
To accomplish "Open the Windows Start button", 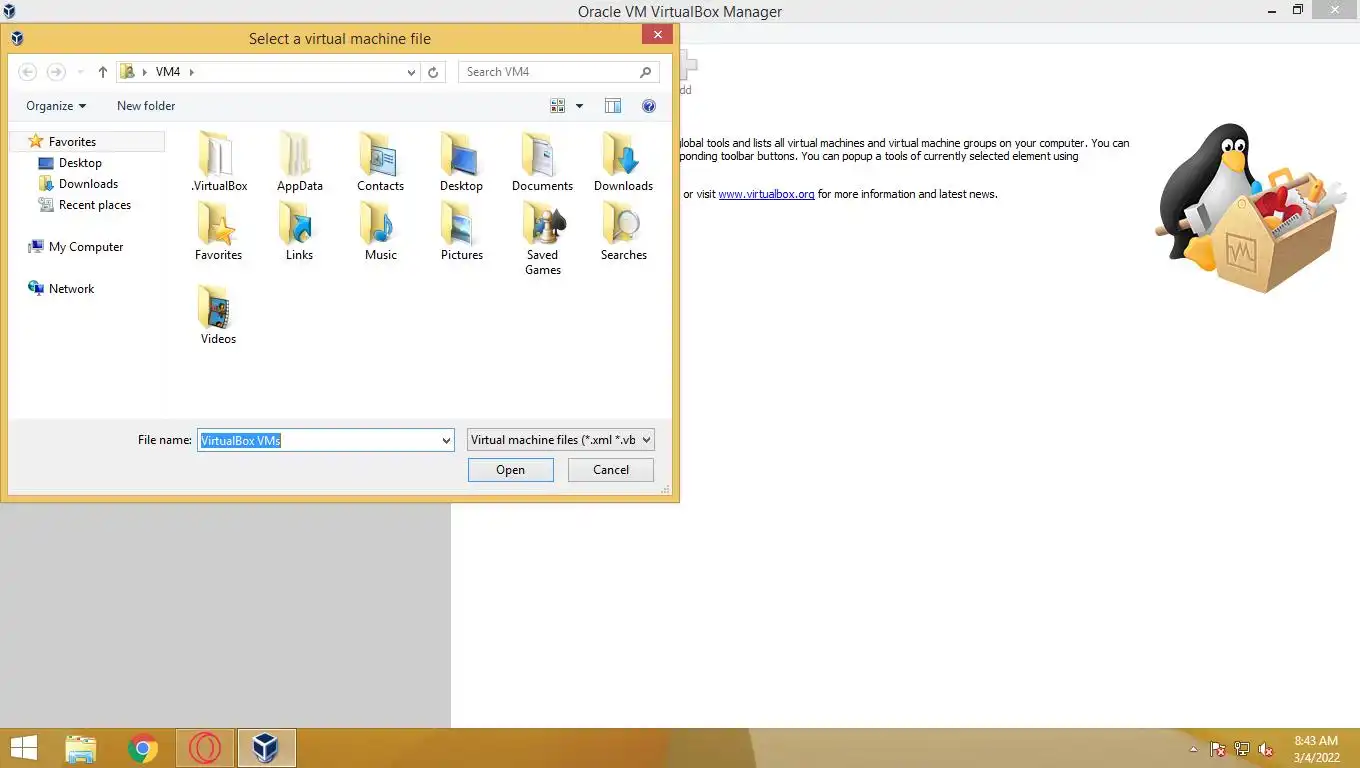I will [23, 748].
